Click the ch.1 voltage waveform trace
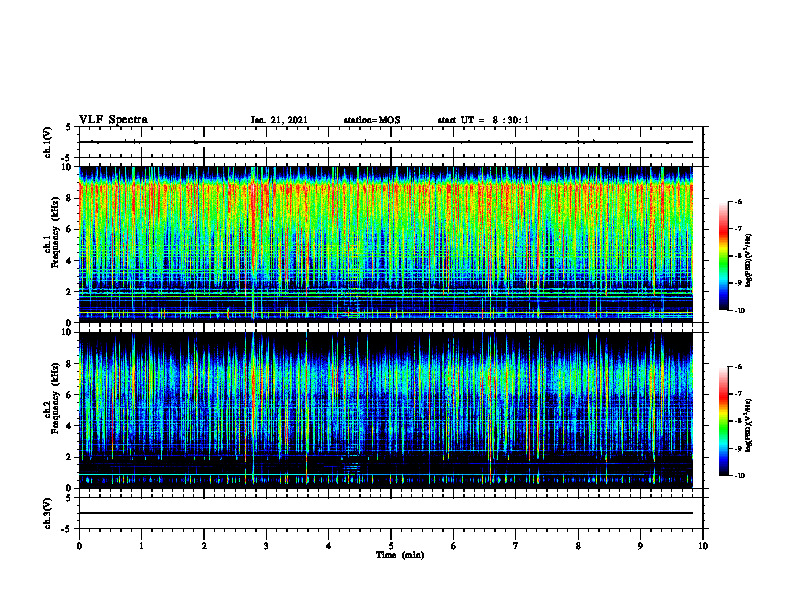The width and height of the screenshot is (792, 612). (x=386, y=142)
